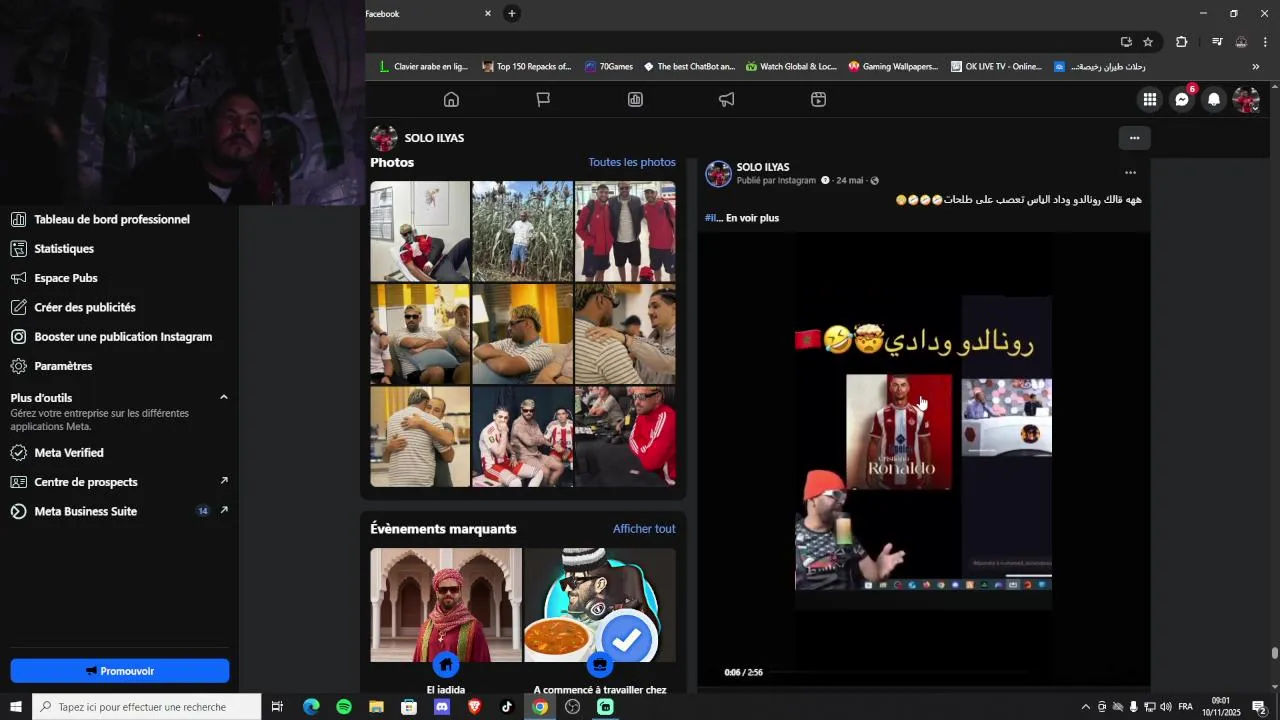Open OBS Studio from taskbar
1280x720 pixels.
[572, 707]
